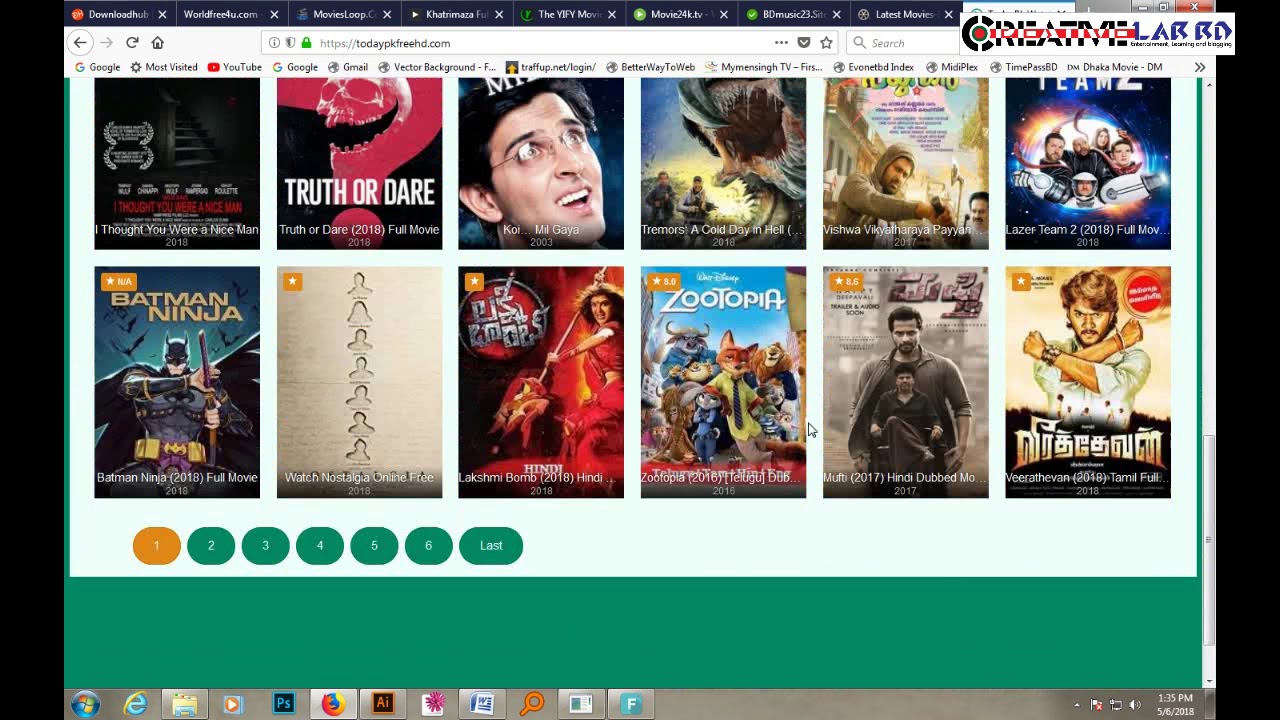Screen dimensions: 1280x720
Task: Close the Movie24k.tv tab
Action: point(724,15)
